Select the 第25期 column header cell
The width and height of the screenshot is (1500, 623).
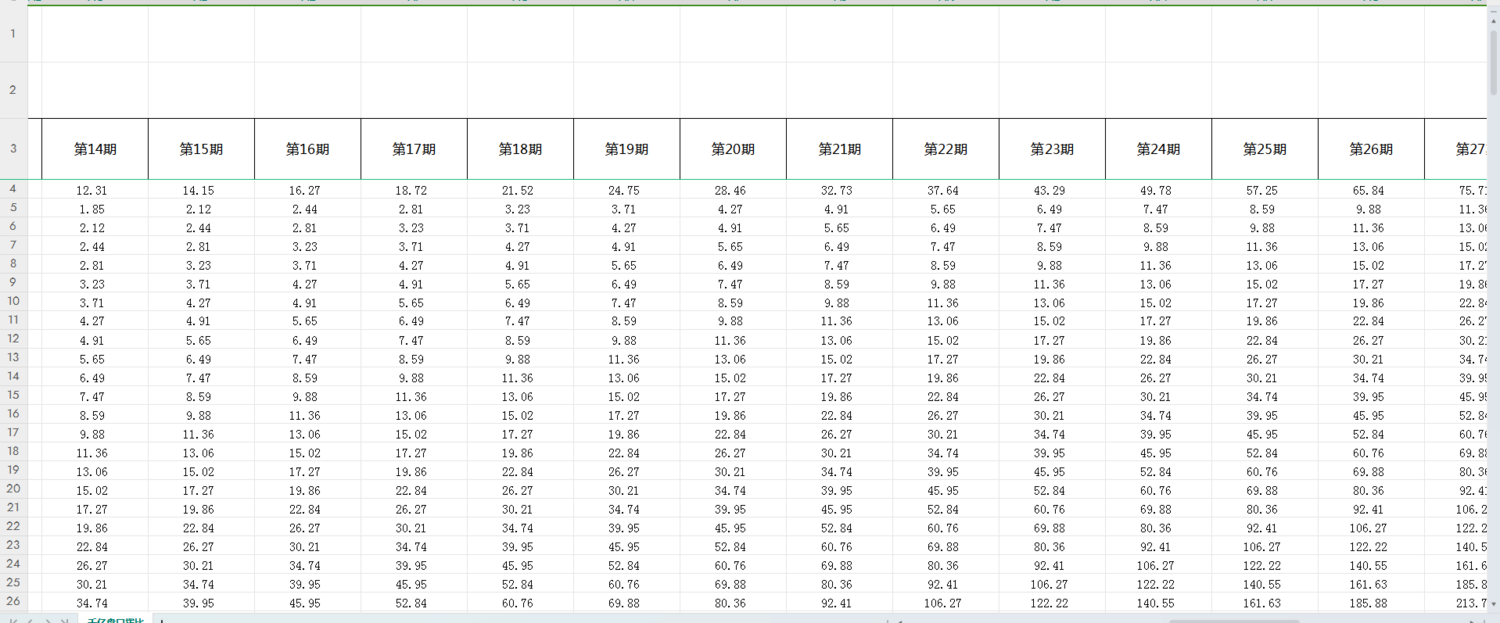(1265, 149)
